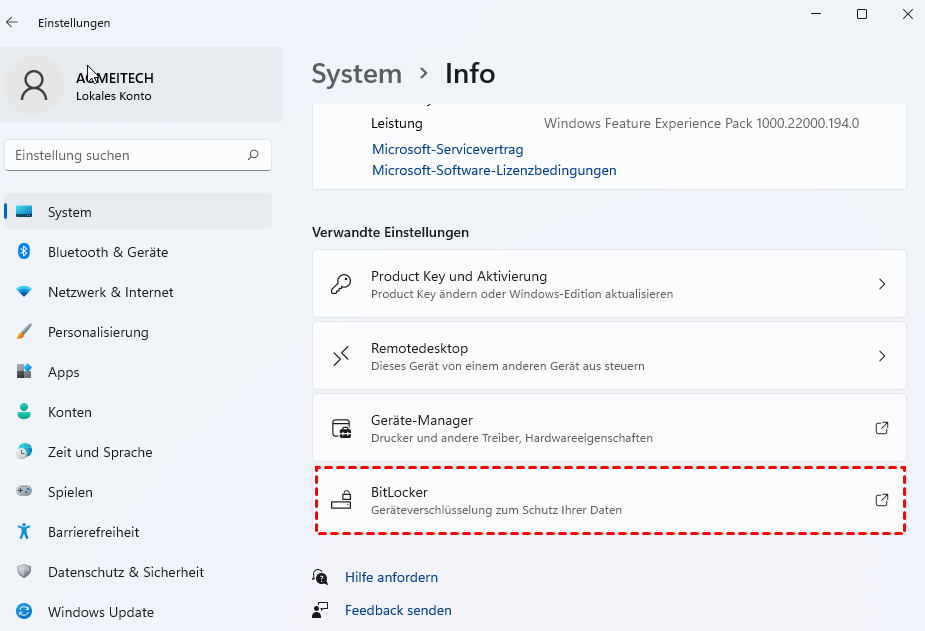Go to Datenschutz & Sicherheit

pyautogui.click(x=125, y=572)
